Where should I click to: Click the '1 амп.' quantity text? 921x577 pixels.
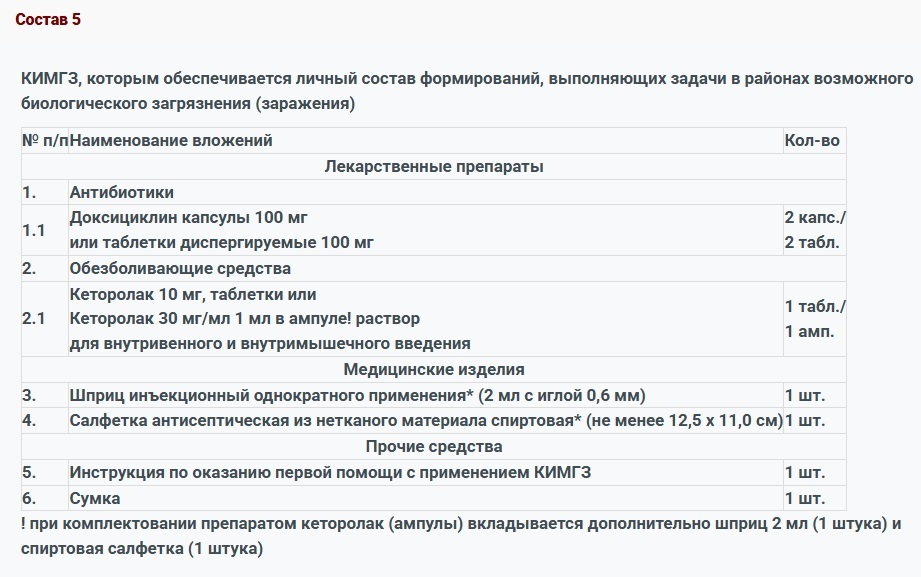(809, 332)
